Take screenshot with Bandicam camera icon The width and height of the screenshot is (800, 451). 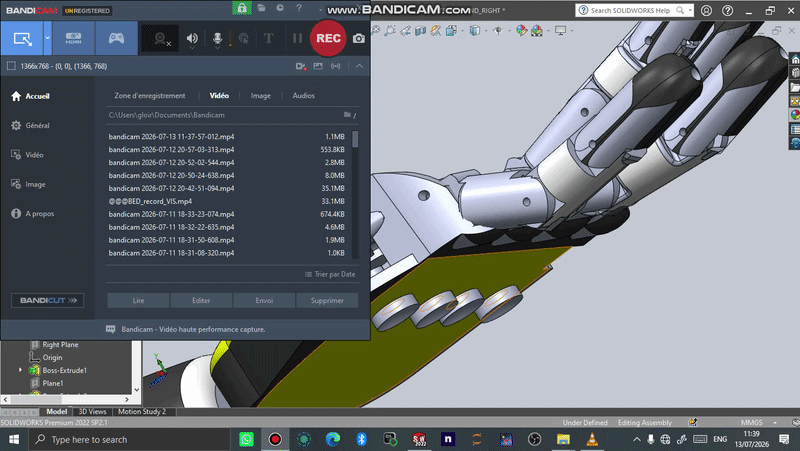tap(359, 38)
